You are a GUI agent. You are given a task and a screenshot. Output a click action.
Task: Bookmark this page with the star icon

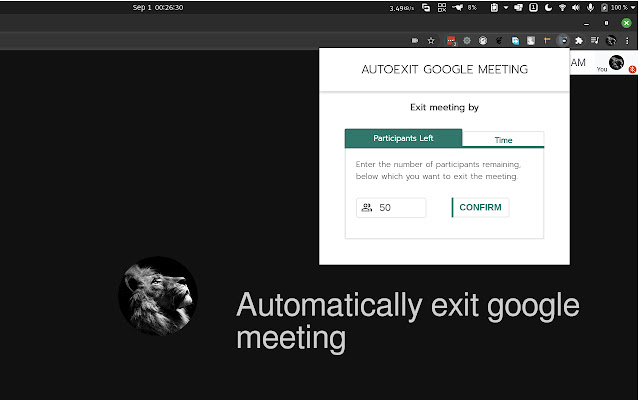point(431,40)
